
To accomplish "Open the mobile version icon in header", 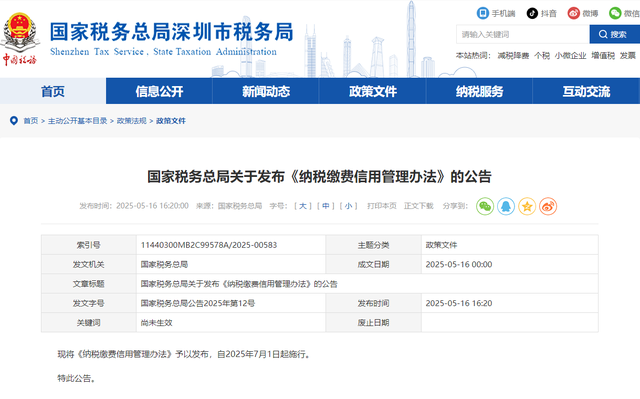I will (x=483, y=13).
